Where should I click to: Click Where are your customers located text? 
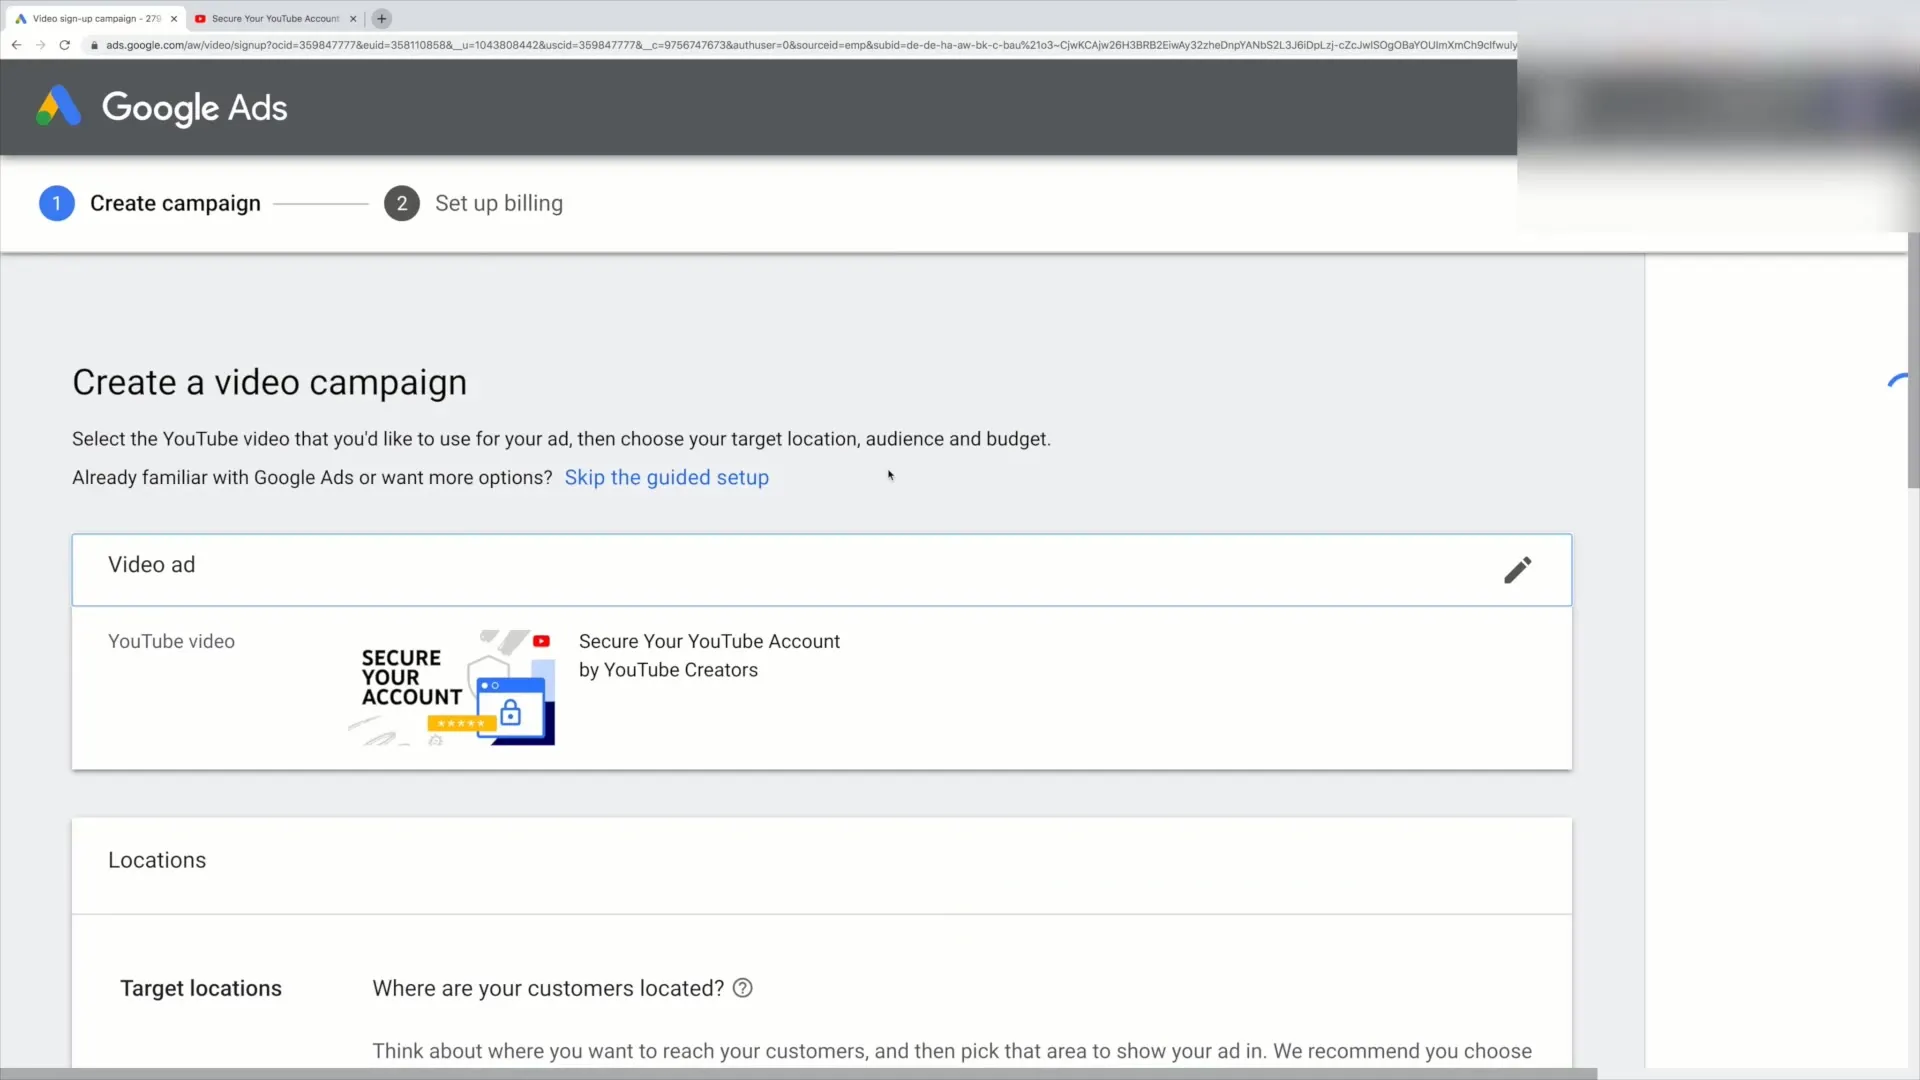(548, 988)
